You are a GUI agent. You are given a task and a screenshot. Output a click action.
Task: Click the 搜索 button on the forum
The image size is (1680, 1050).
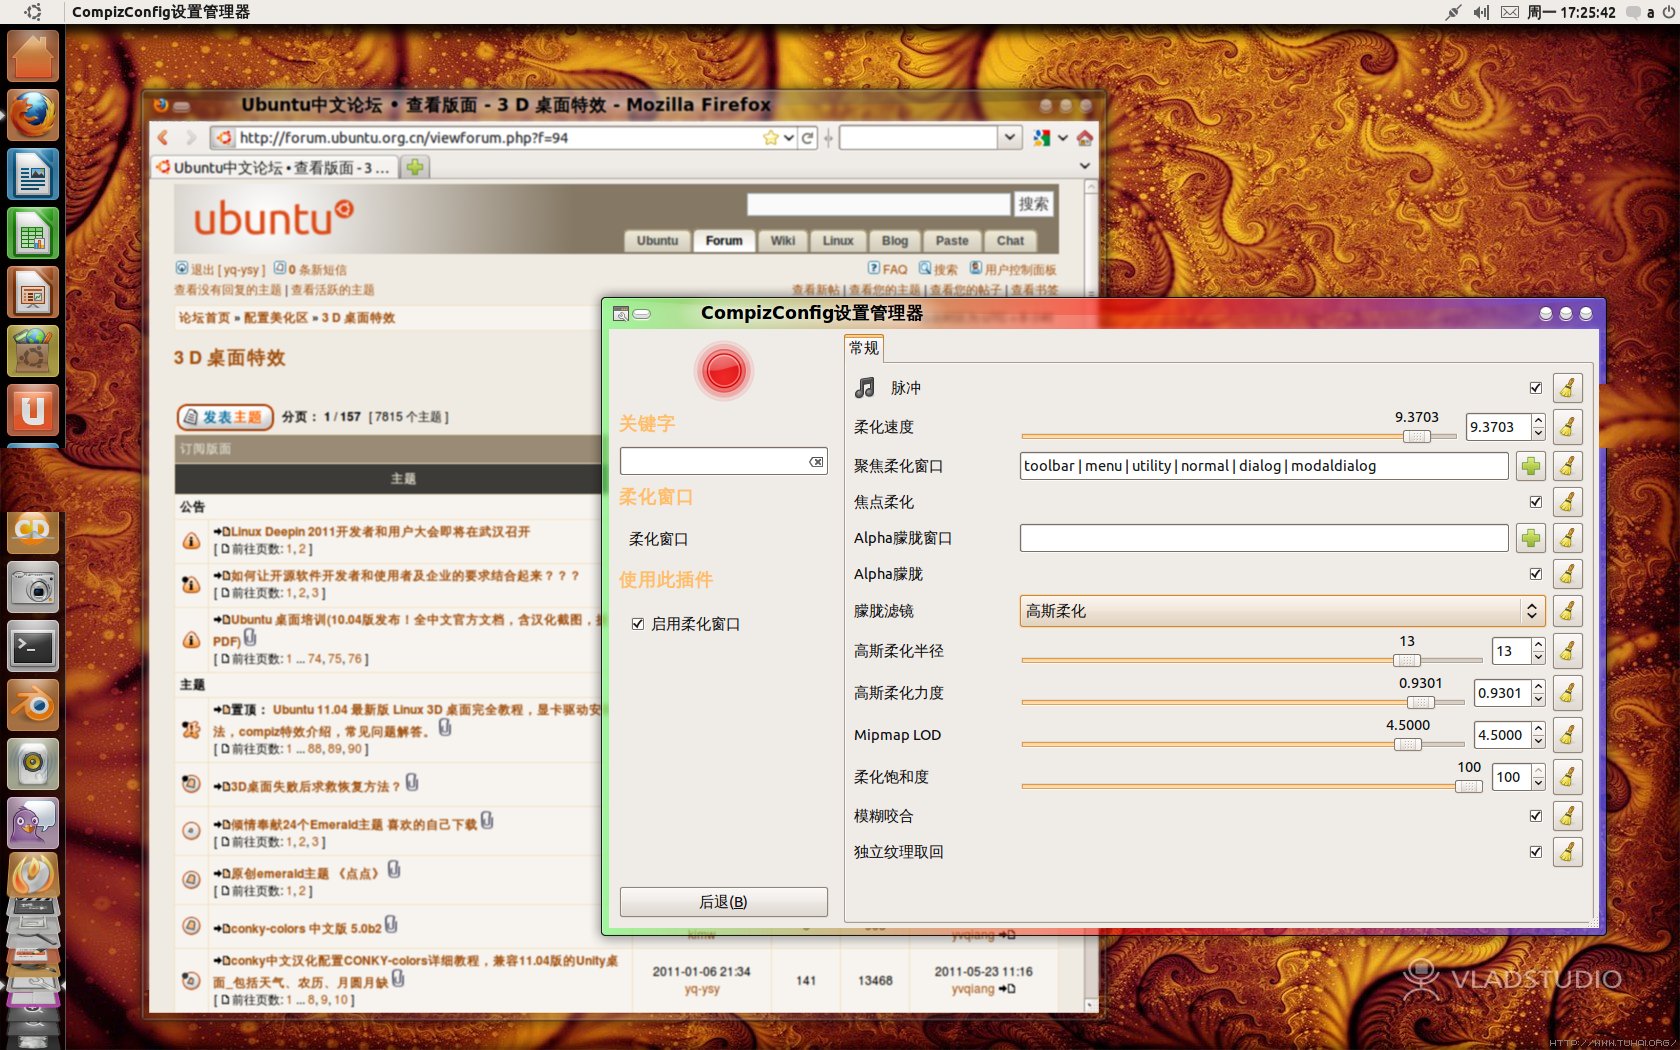pyautogui.click(x=1033, y=204)
